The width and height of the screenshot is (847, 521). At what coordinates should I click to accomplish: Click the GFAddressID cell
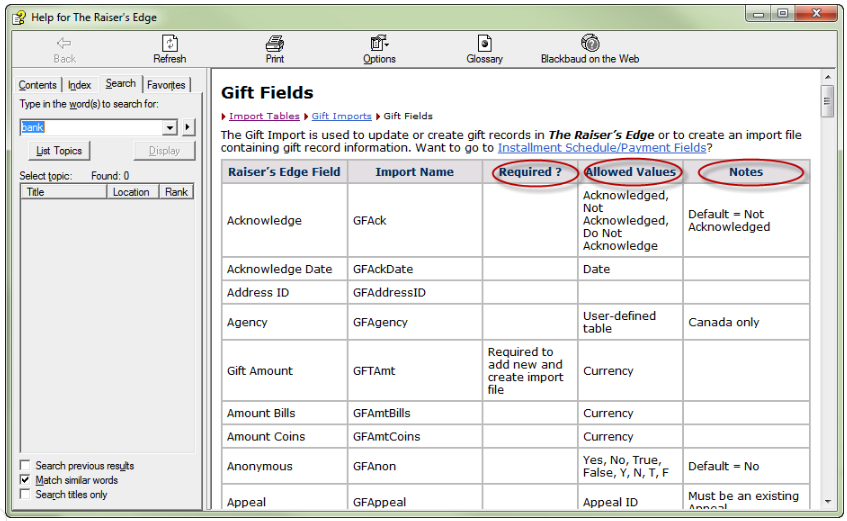[x=414, y=292]
